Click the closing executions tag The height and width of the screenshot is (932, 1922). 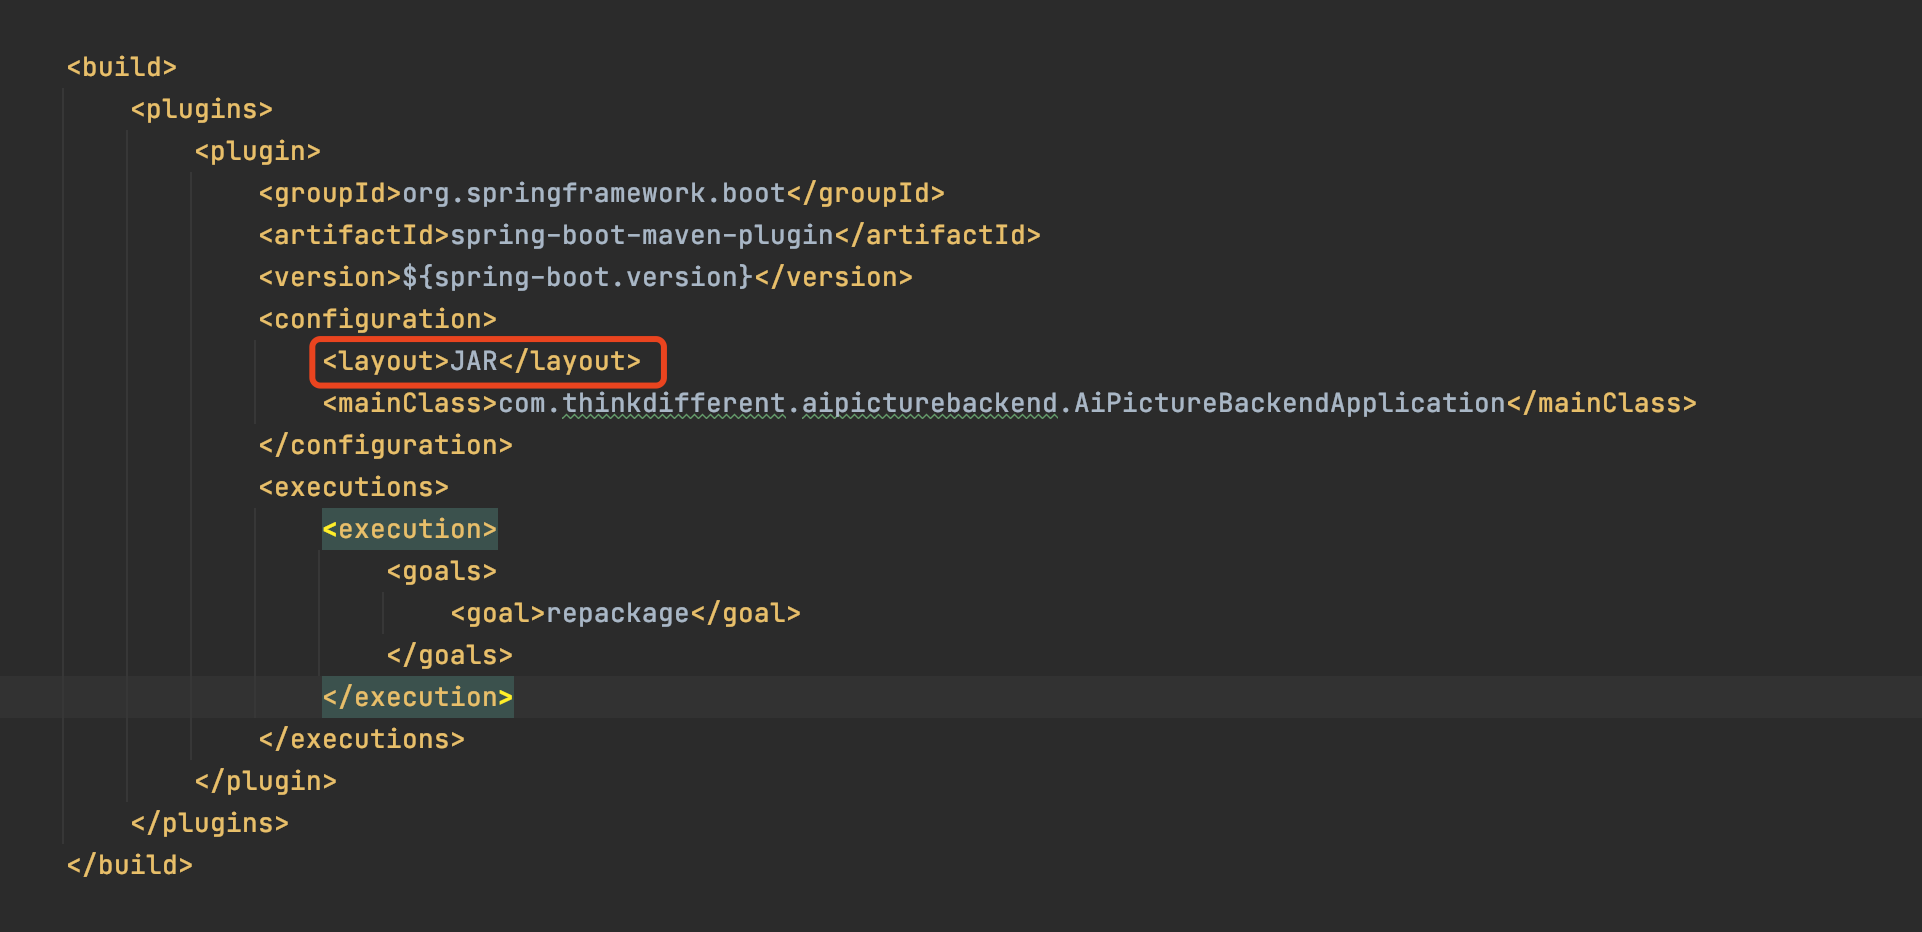[361, 739]
